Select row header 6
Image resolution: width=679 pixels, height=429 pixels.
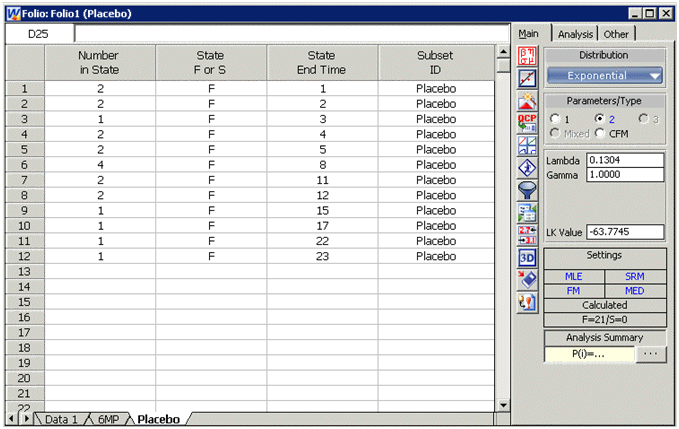pos(25,165)
